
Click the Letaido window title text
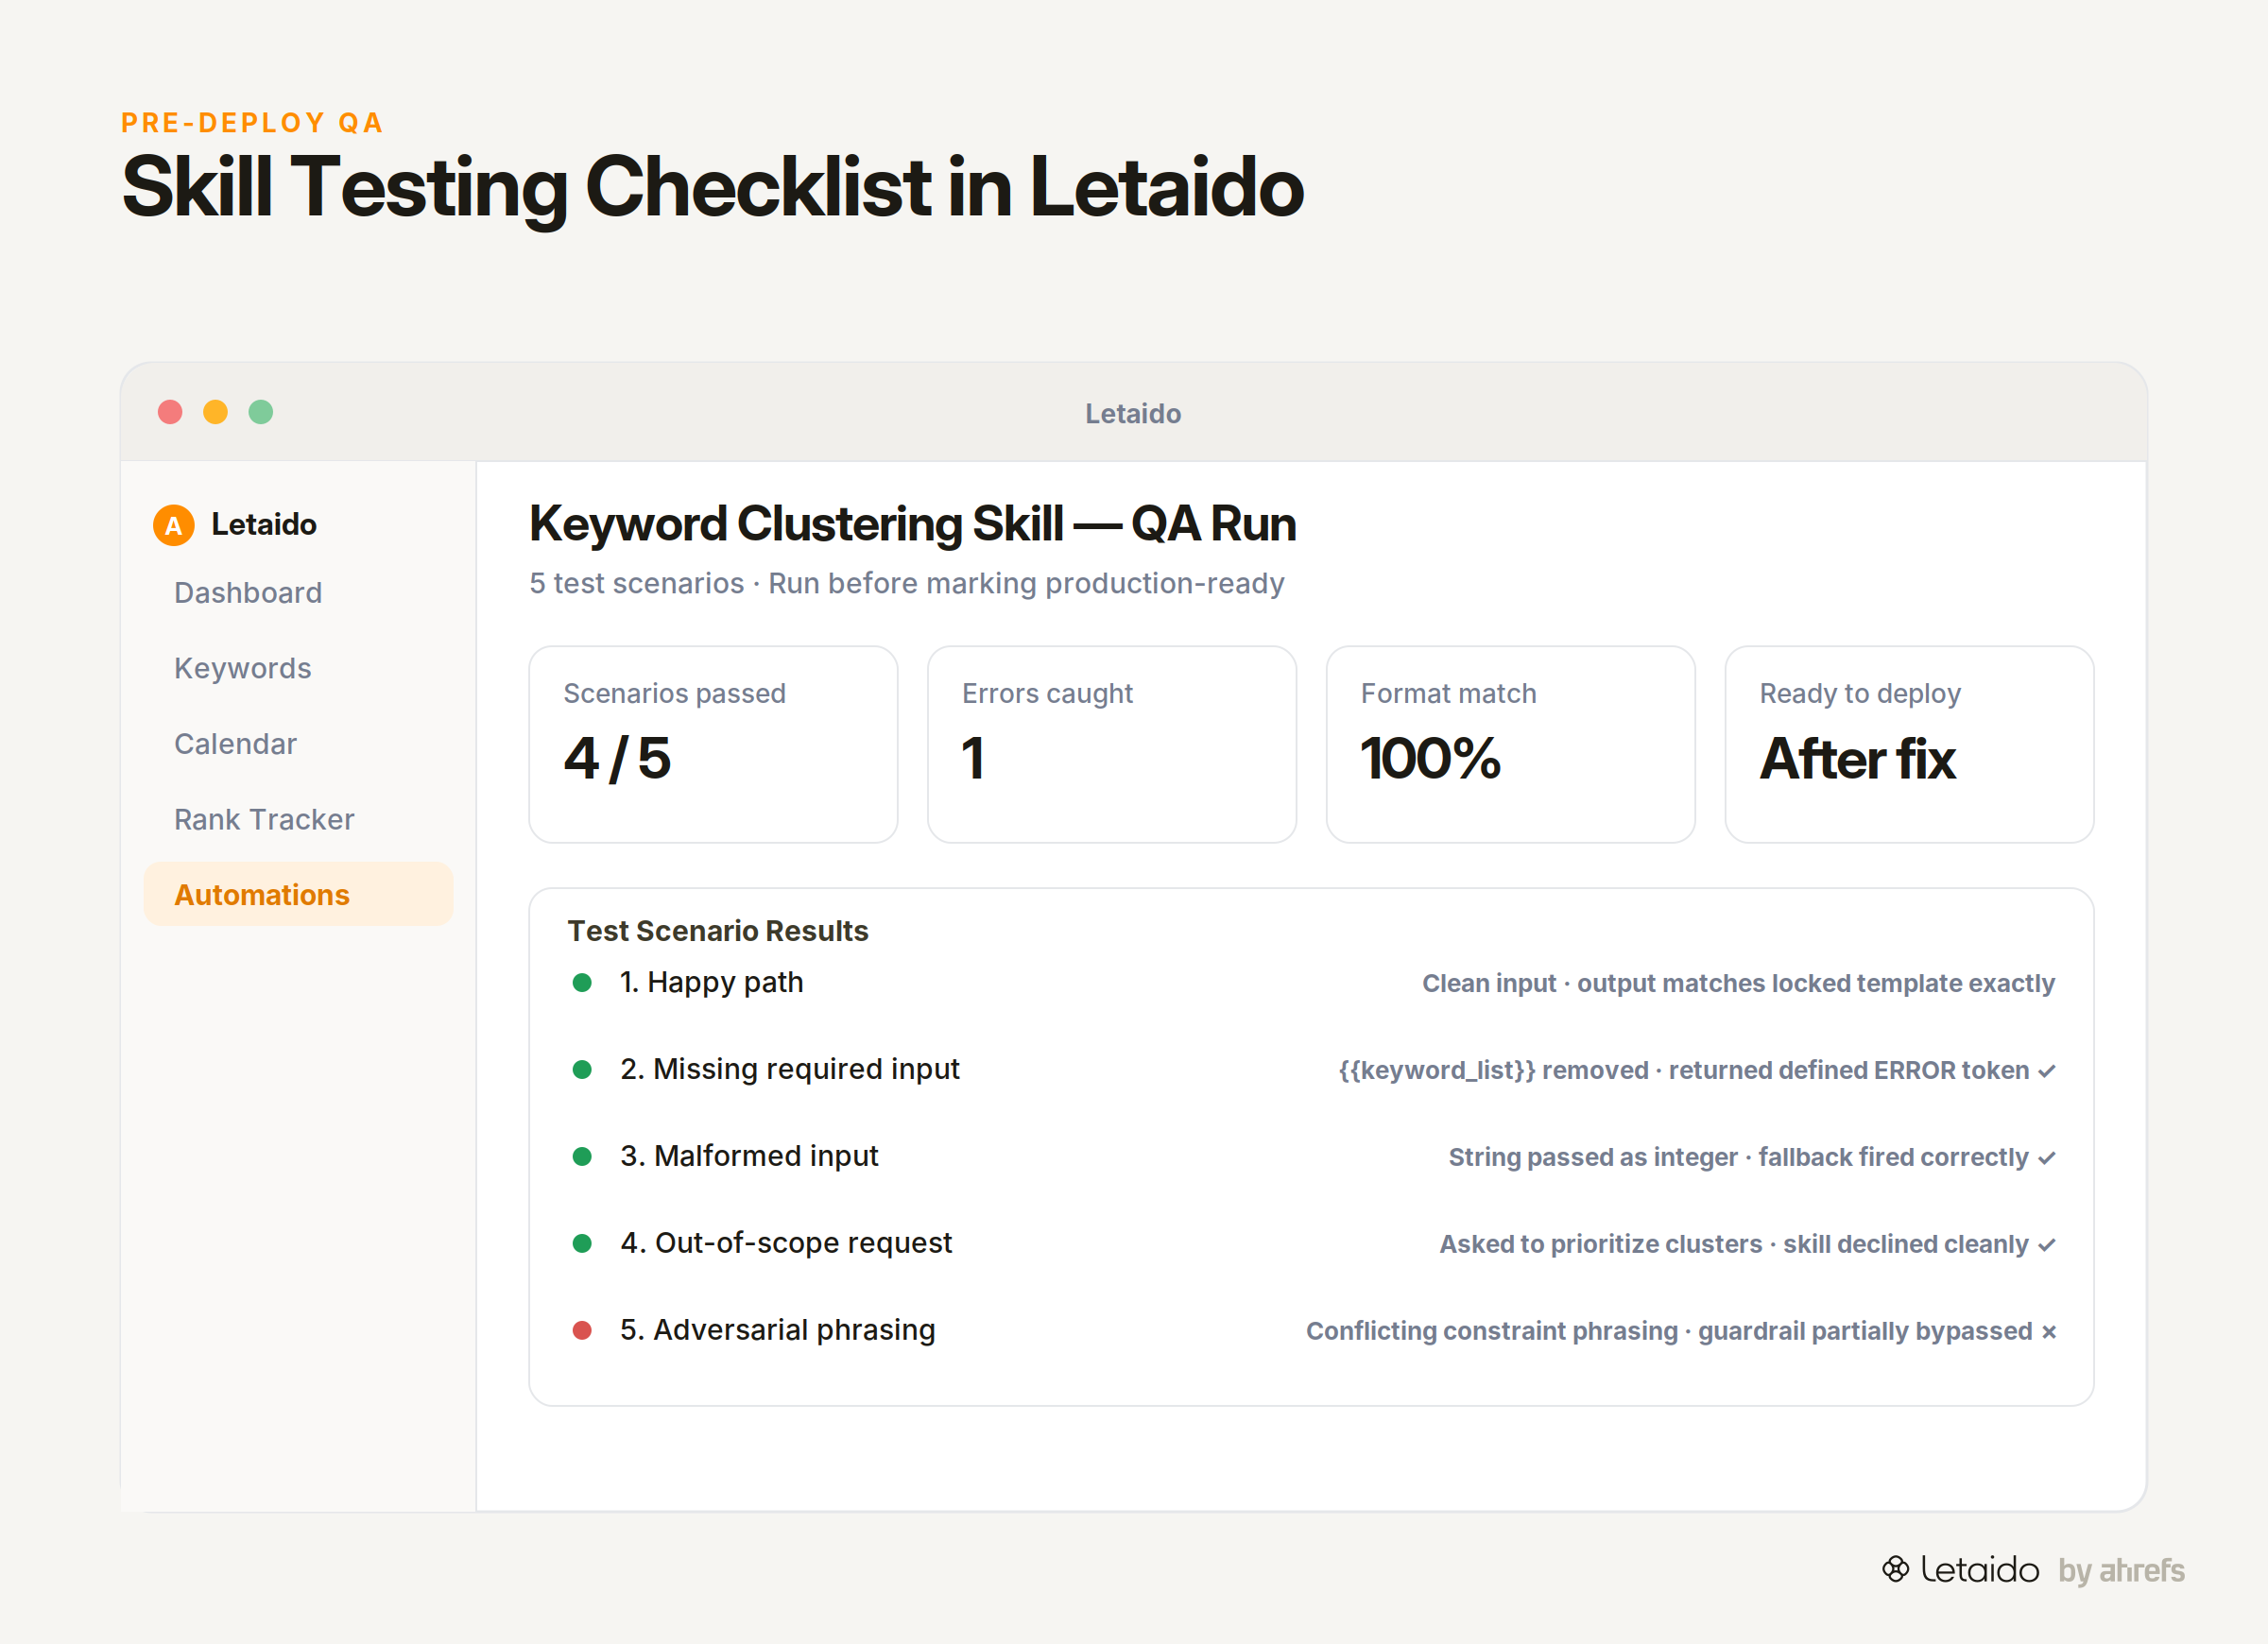click(1133, 414)
